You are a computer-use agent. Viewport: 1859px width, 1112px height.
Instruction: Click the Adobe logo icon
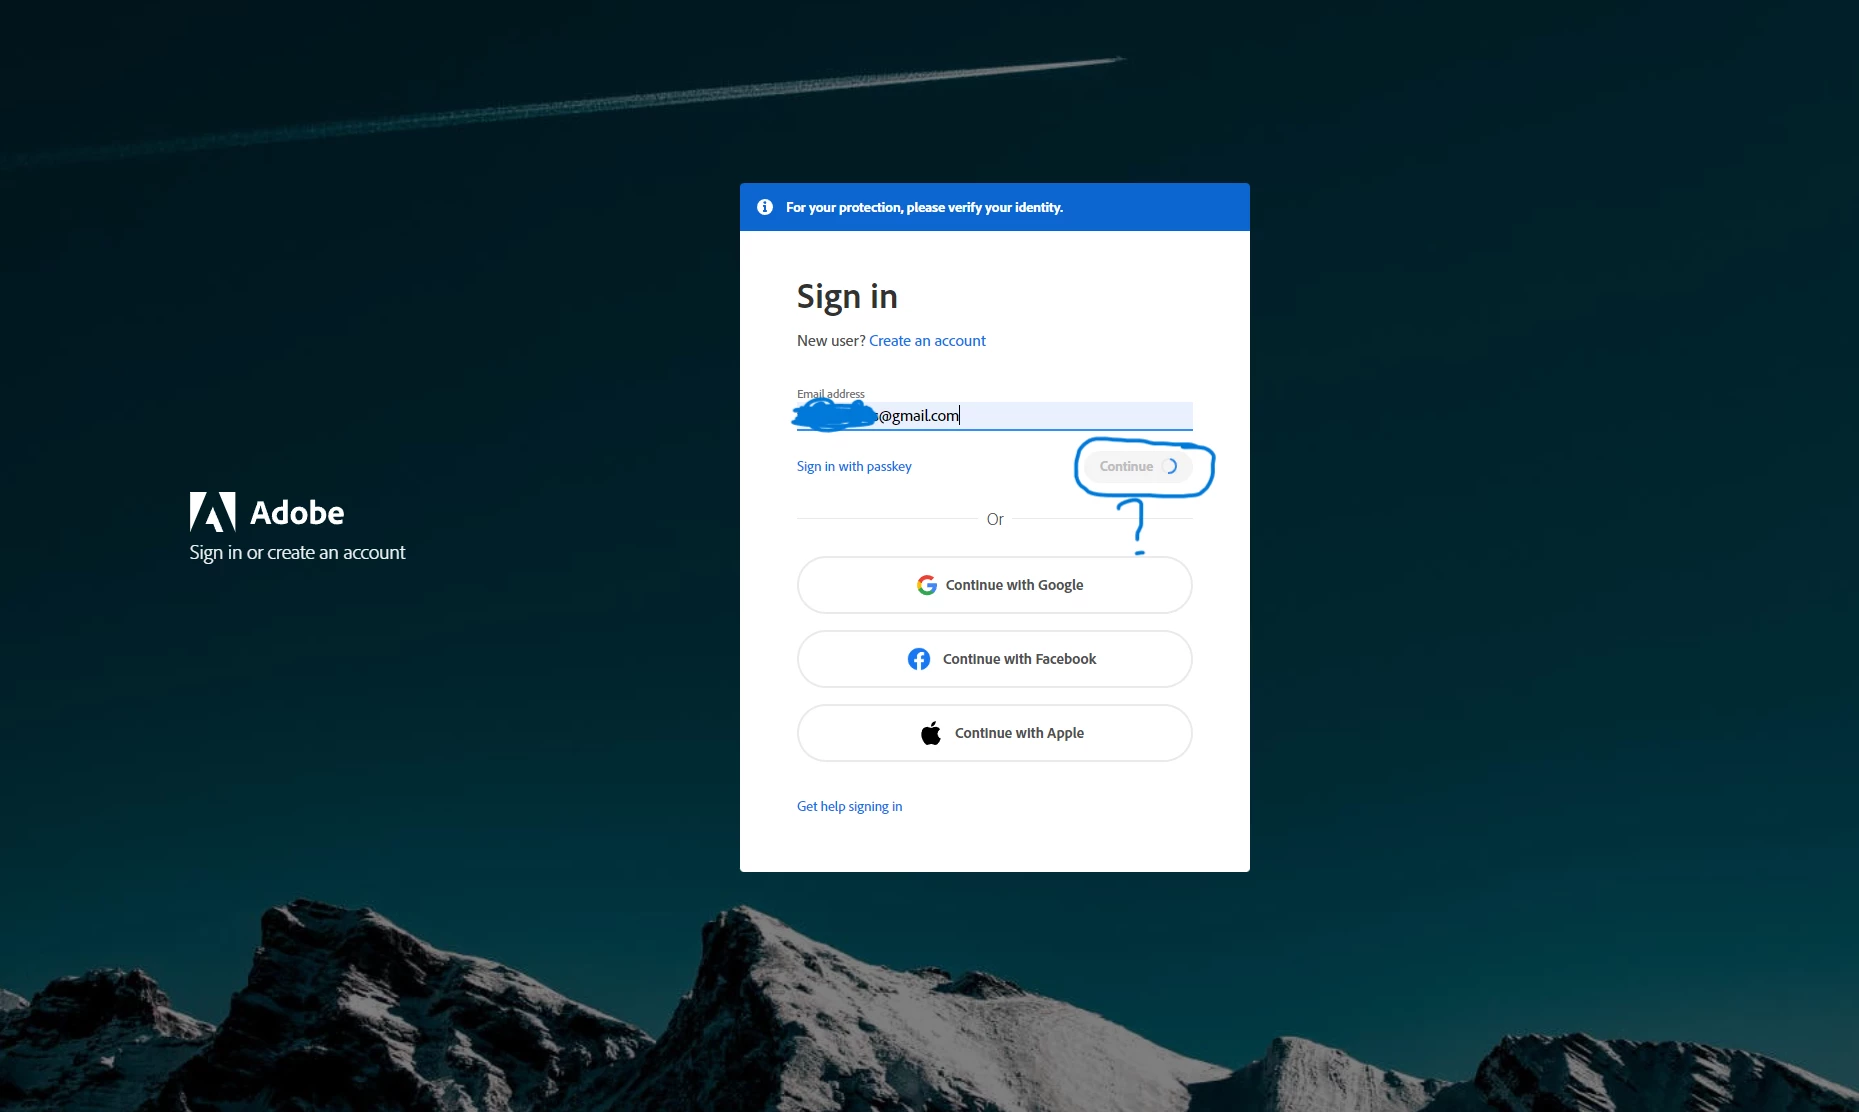pyautogui.click(x=213, y=512)
